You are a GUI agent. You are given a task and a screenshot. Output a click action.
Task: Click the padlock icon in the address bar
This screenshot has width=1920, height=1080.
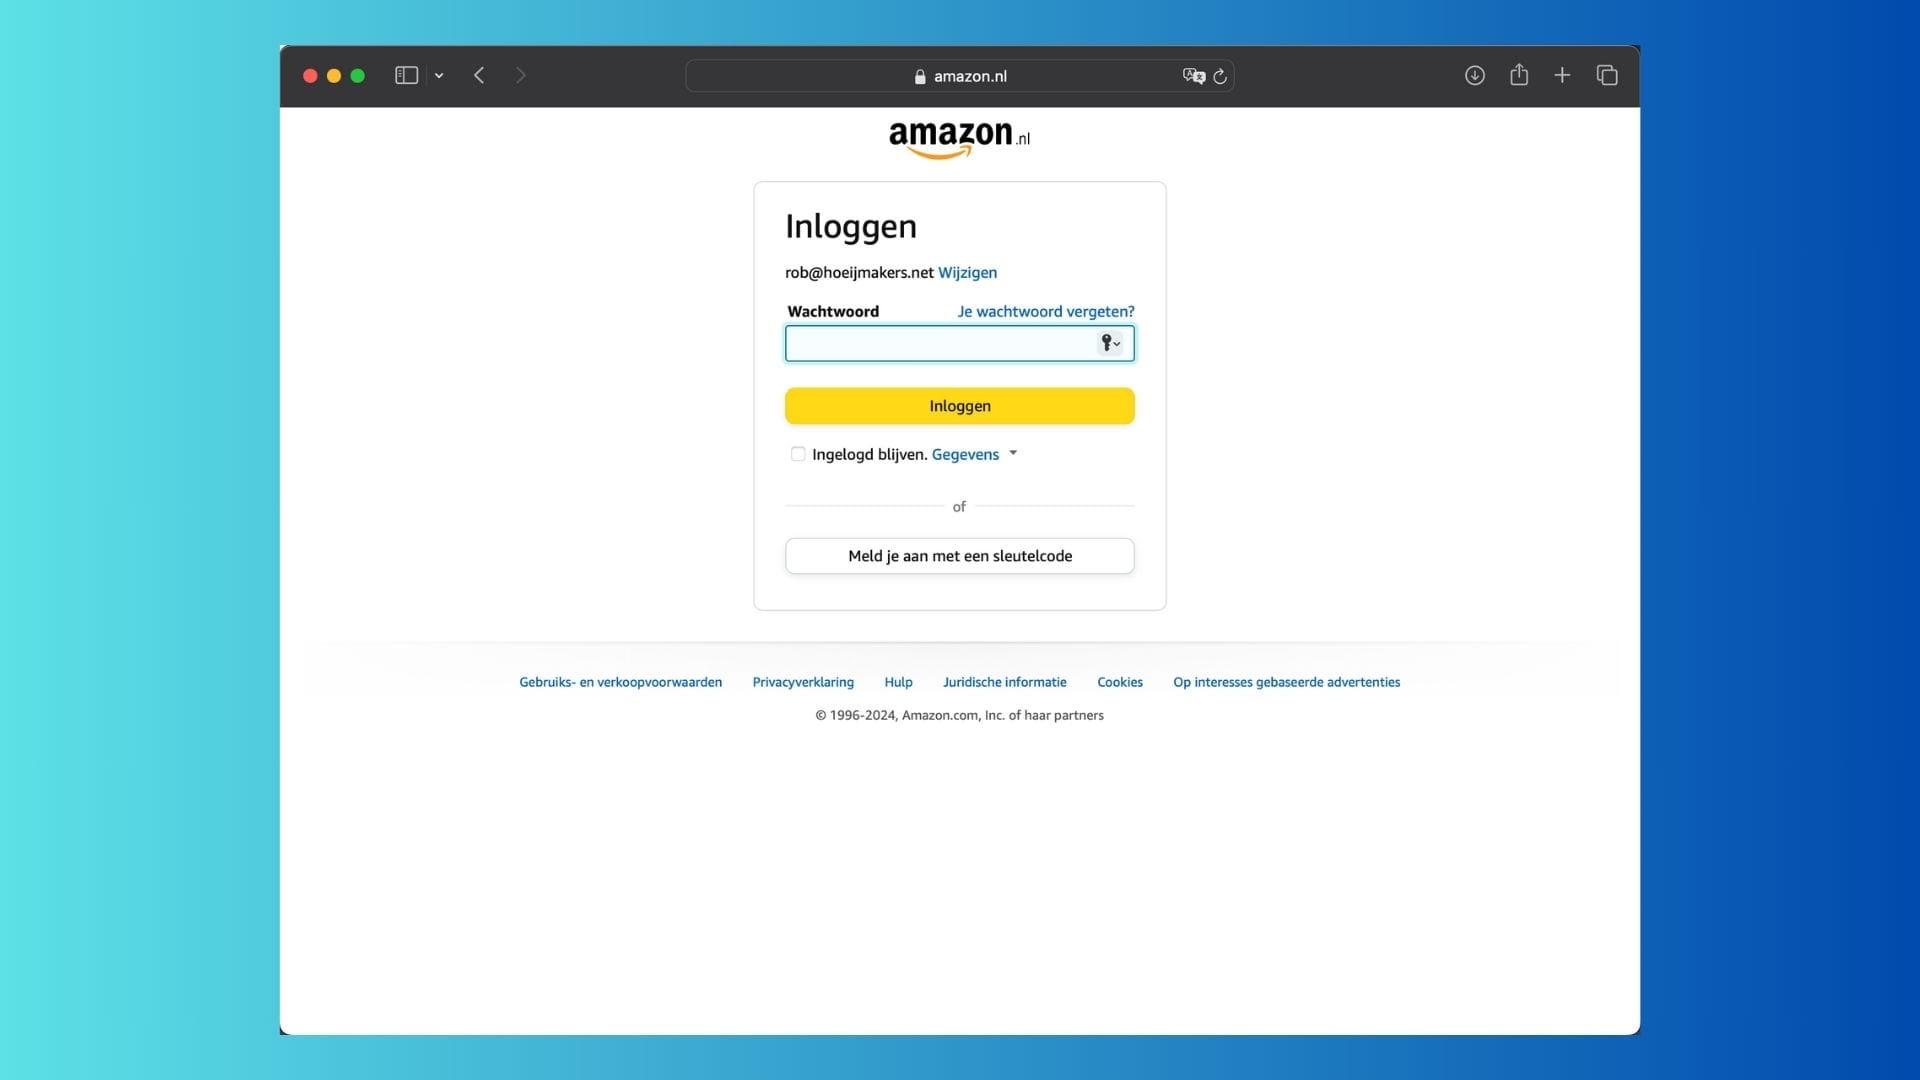pyautogui.click(x=919, y=76)
